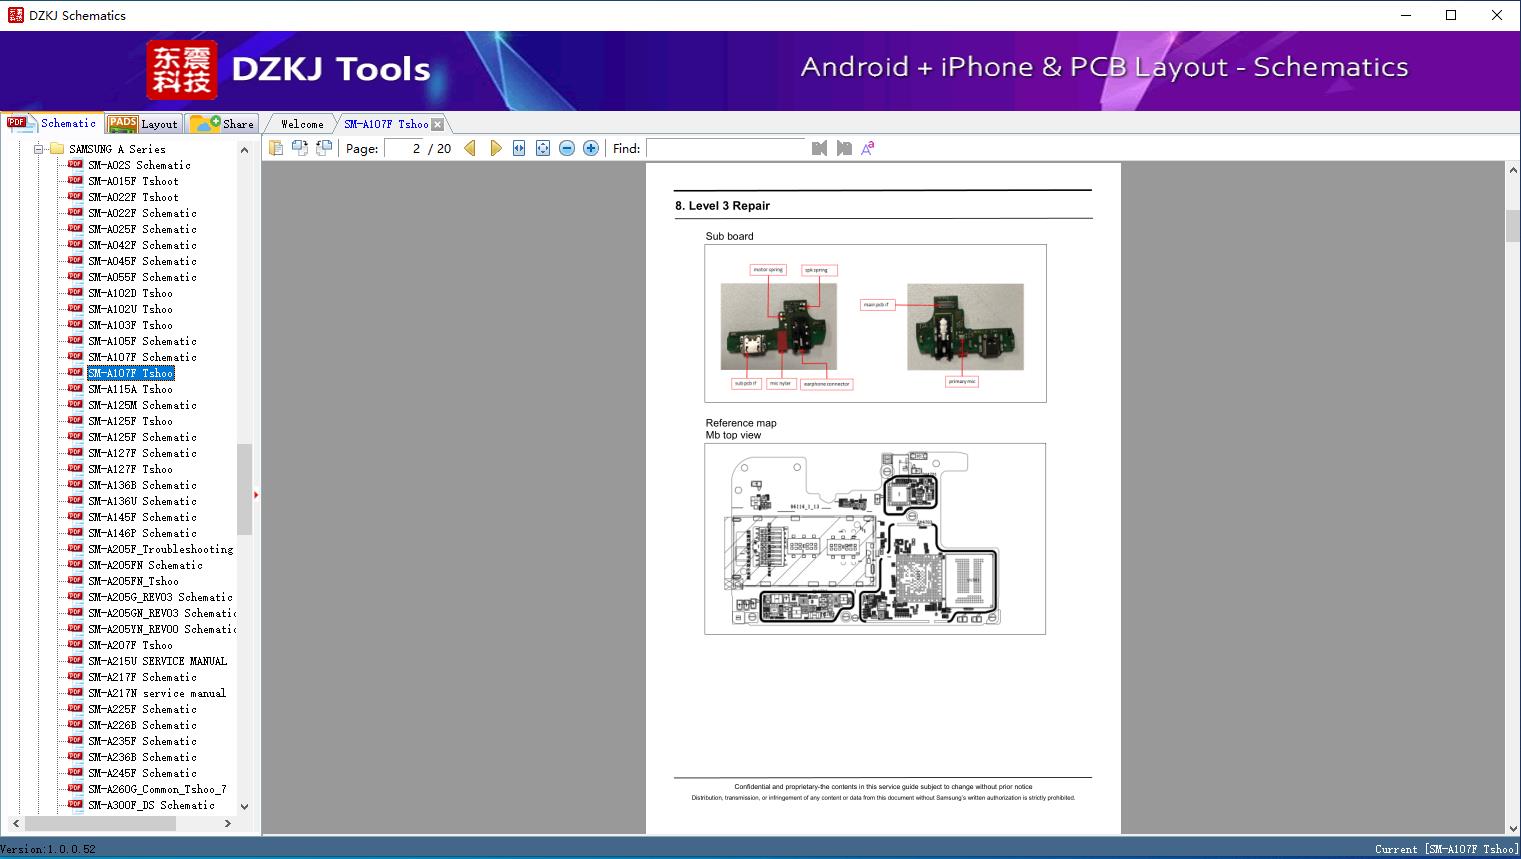Open SM-A022F Tshoot
Viewport: 1521px width, 859px height.
(133, 197)
